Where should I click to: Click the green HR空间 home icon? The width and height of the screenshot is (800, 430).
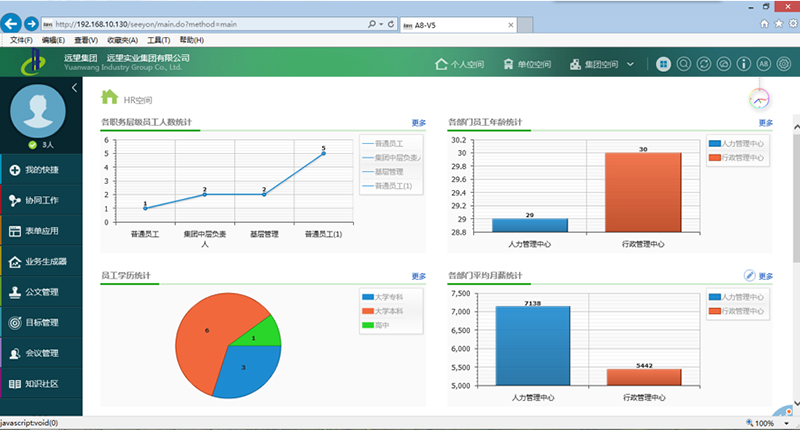[109, 98]
